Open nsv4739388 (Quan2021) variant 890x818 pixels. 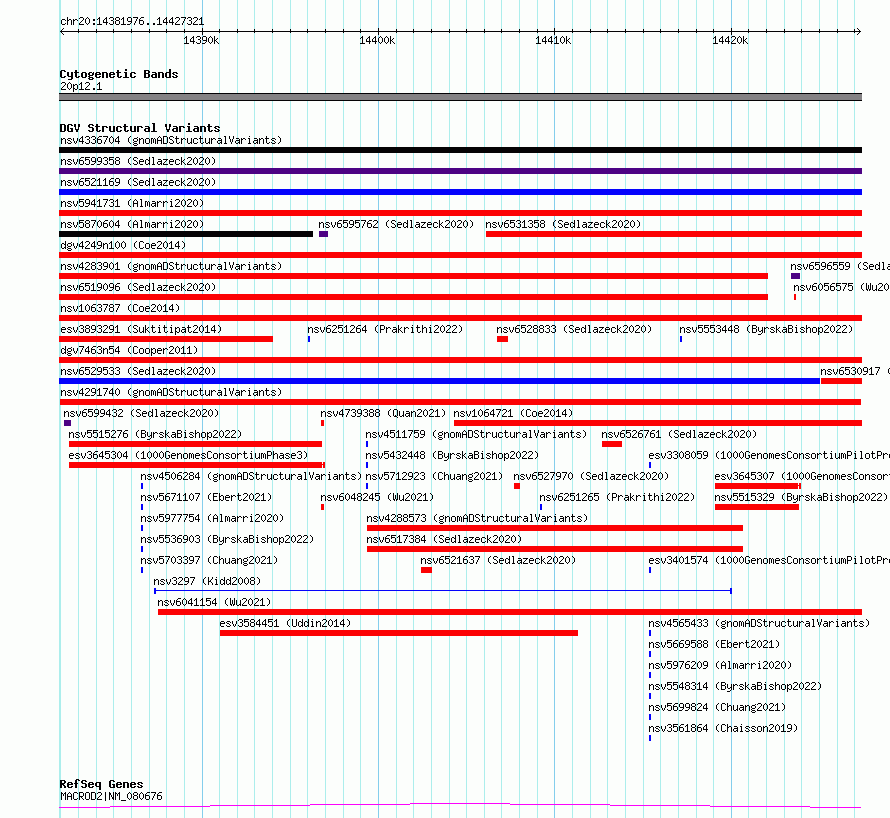point(383,413)
